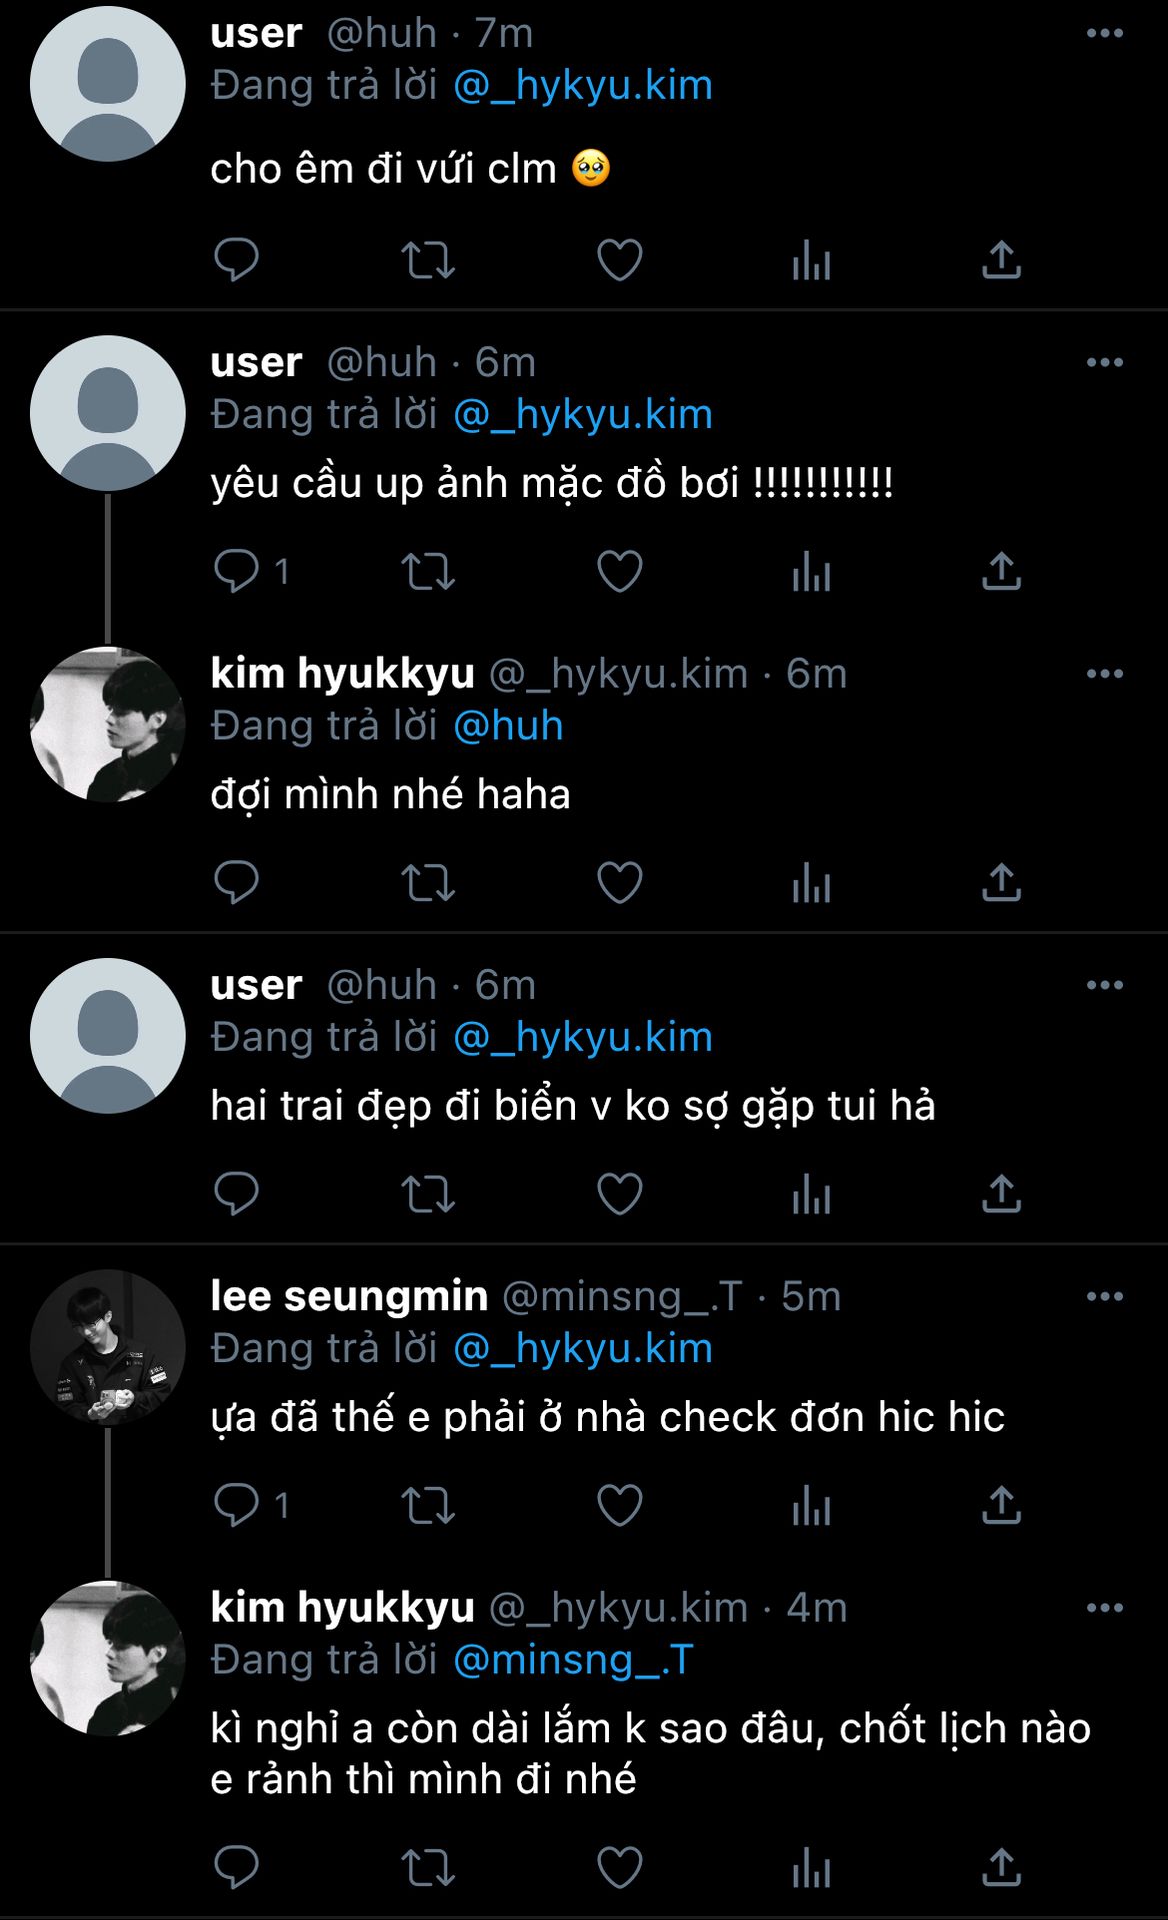
Task: Retweet kim hyukkyu's "kì nghỉ a còn dài" reply
Action: point(428,1868)
